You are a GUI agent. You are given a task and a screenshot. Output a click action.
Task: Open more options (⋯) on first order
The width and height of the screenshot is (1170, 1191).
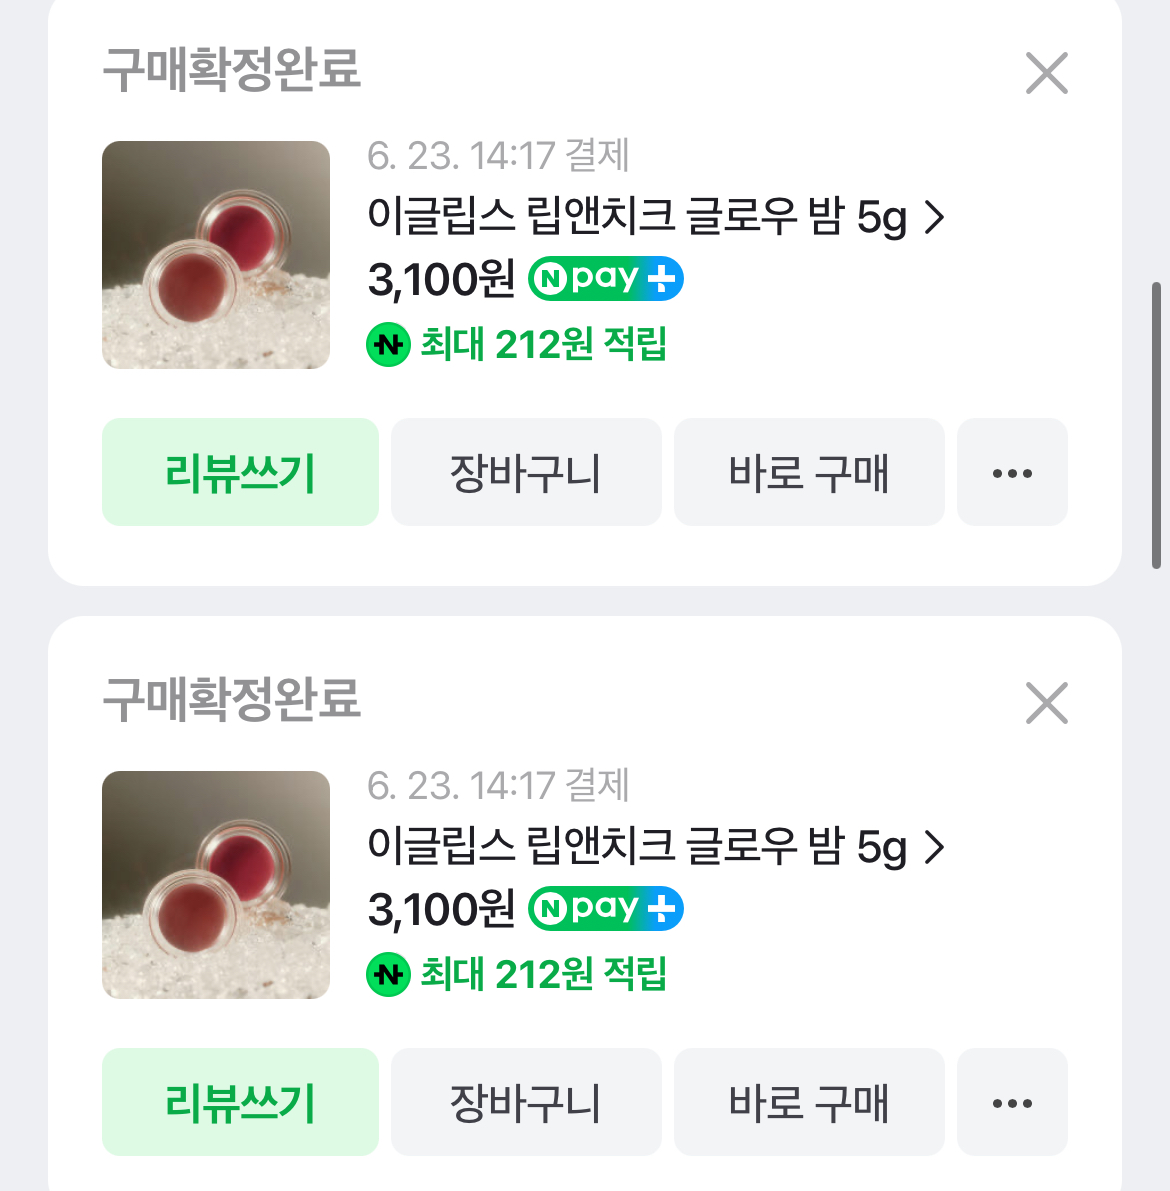click(x=1012, y=472)
